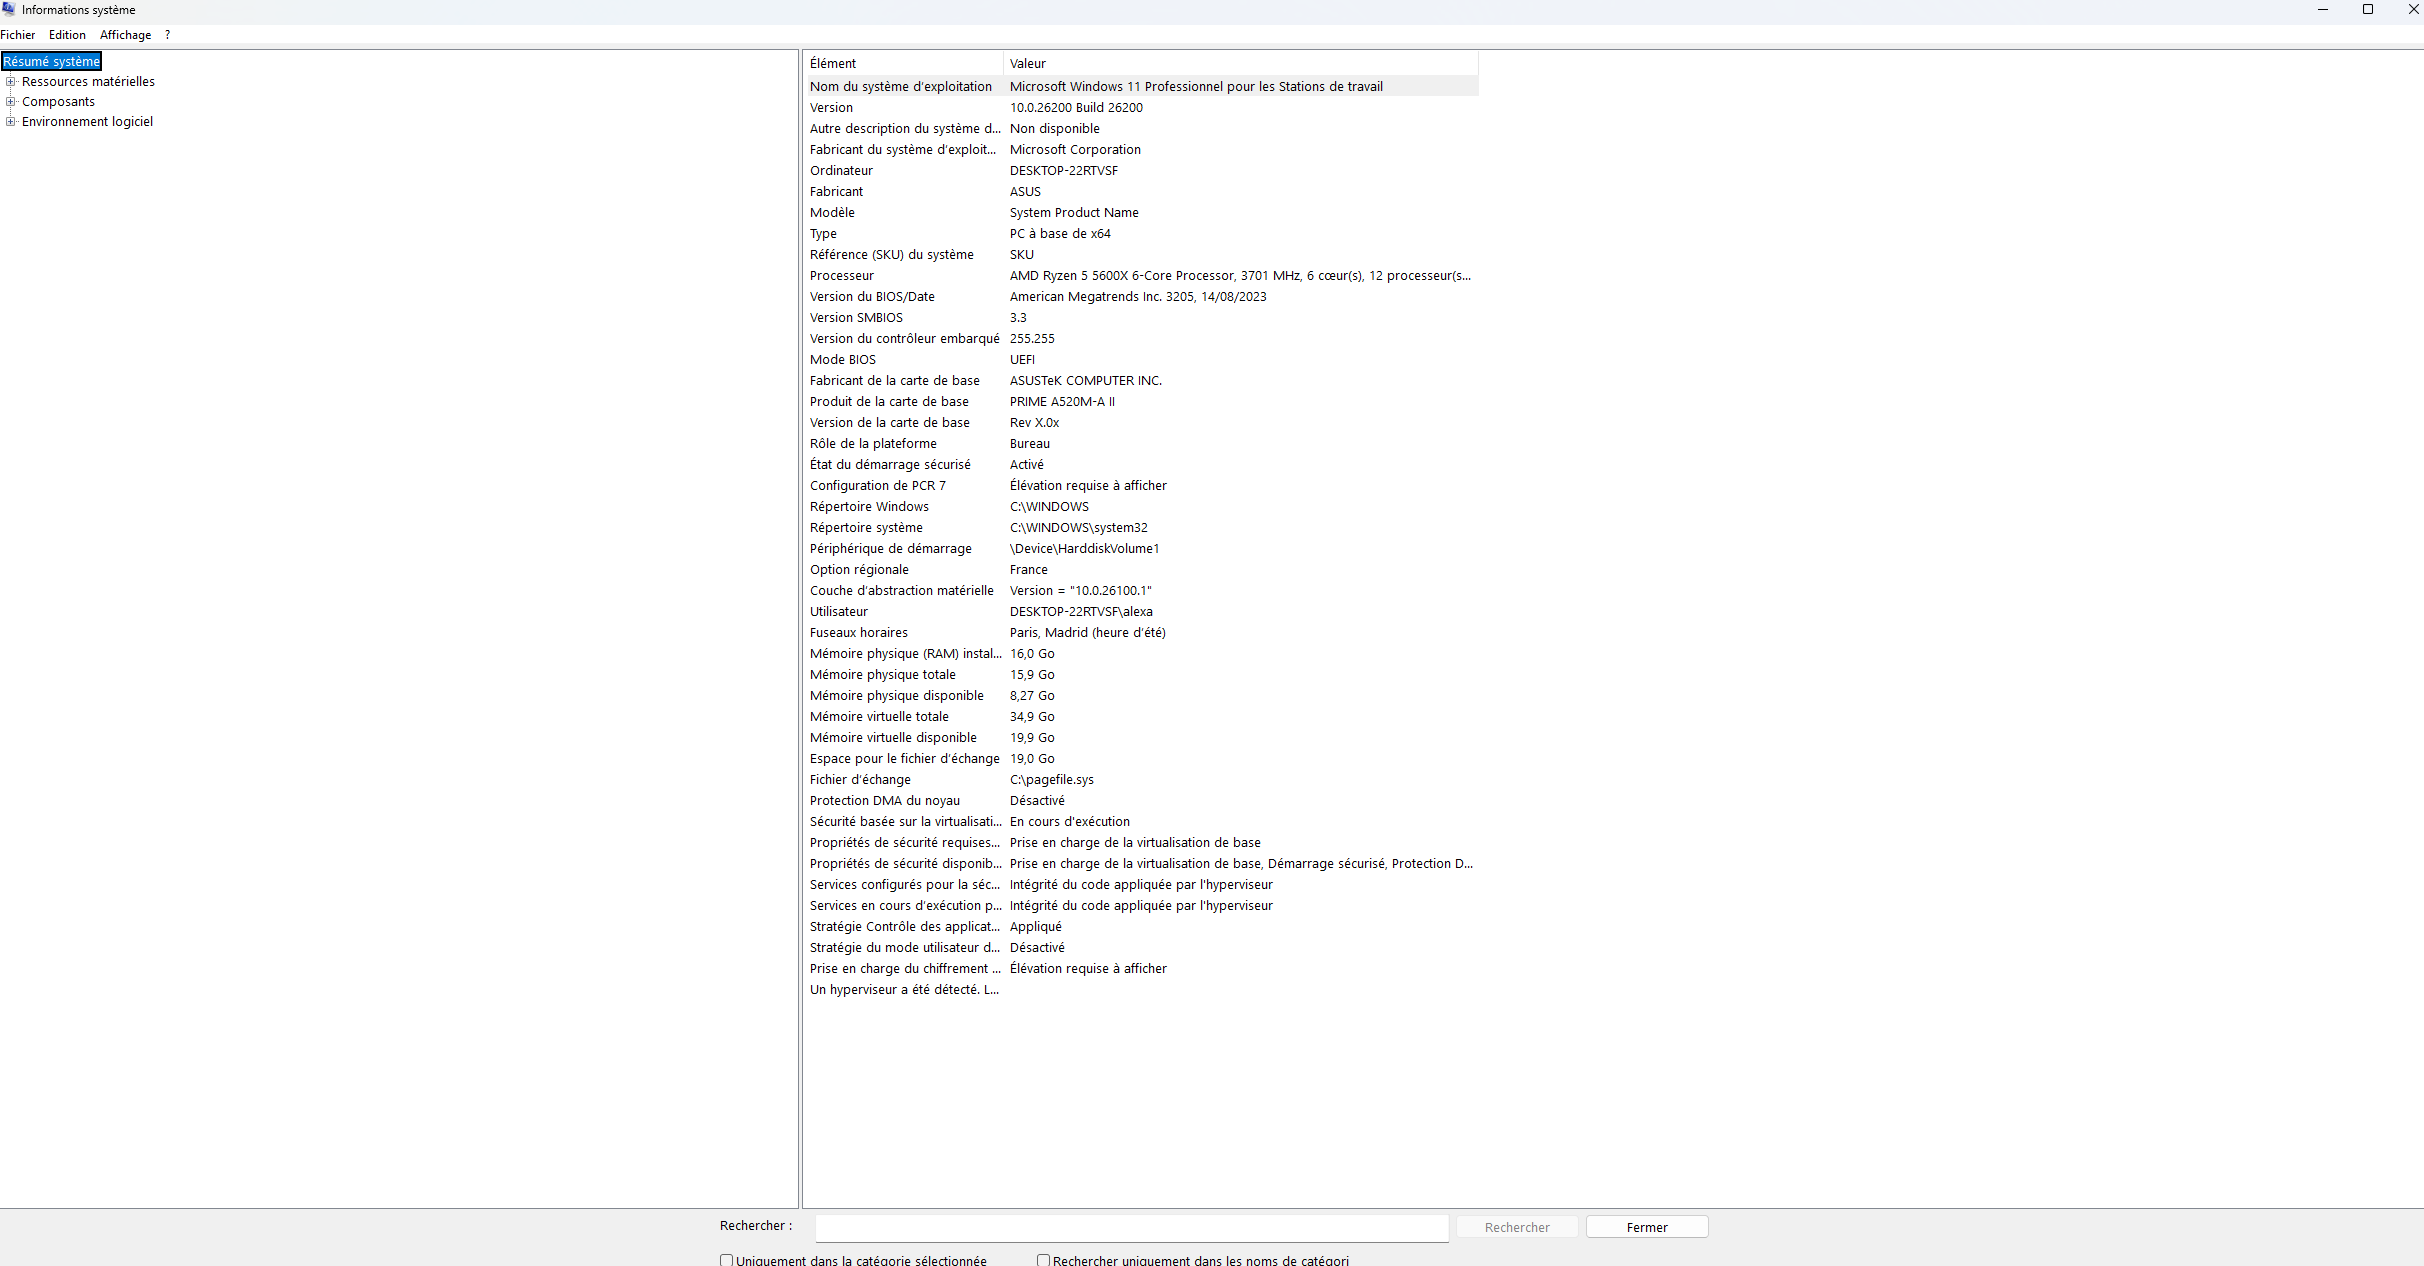This screenshot has width=2424, height=1266.
Task: Click the Rechercher button
Action: [x=1517, y=1227]
